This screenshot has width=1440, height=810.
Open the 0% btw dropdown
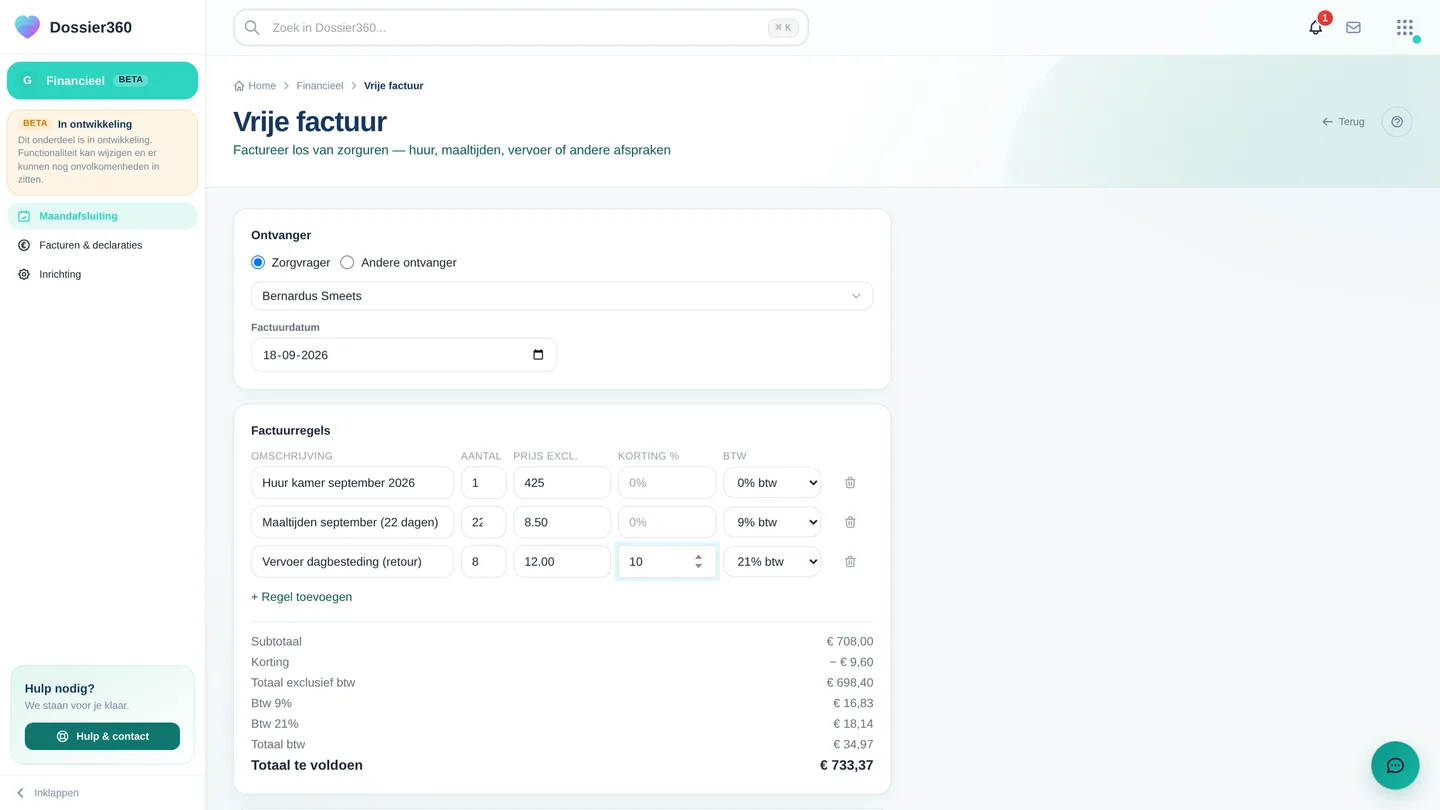(x=772, y=483)
